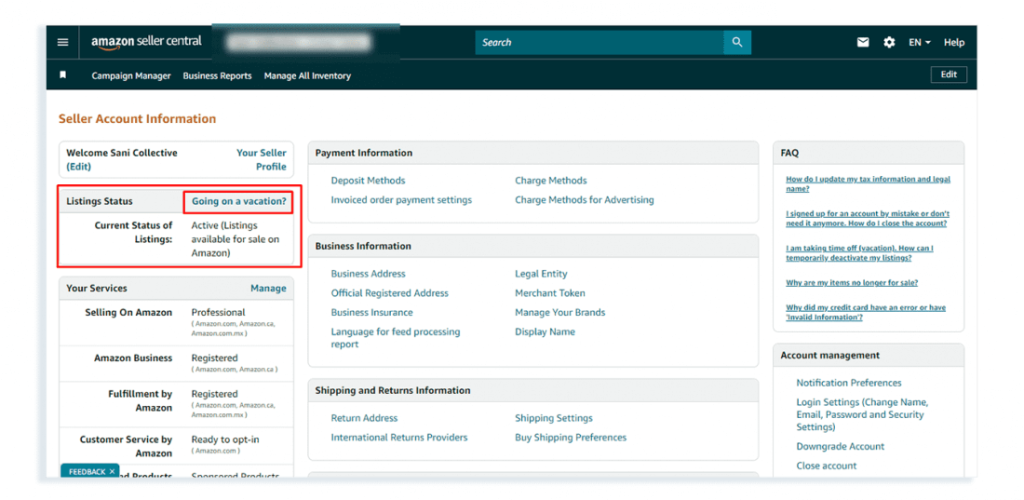Click Ready to opt-in status text
Screen dimensions: 1024x500
pyautogui.click(x=225, y=439)
